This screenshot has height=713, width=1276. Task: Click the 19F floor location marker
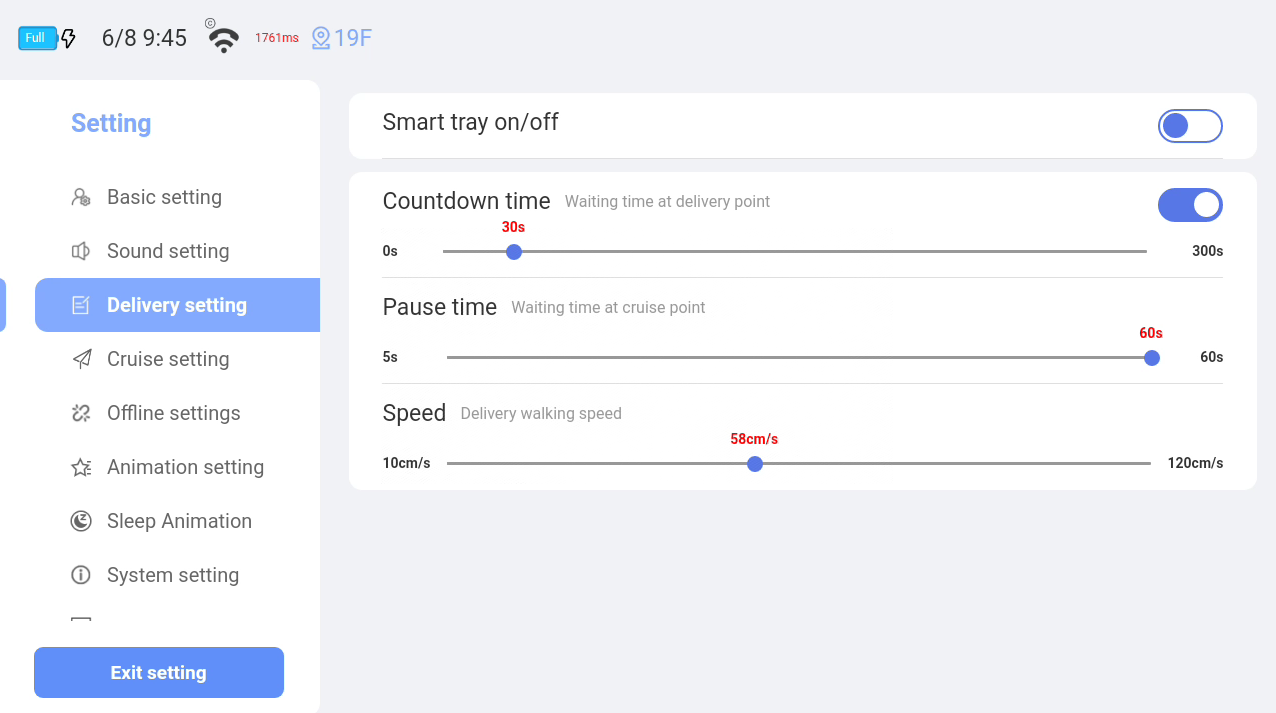pyautogui.click(x=342, y=38)
